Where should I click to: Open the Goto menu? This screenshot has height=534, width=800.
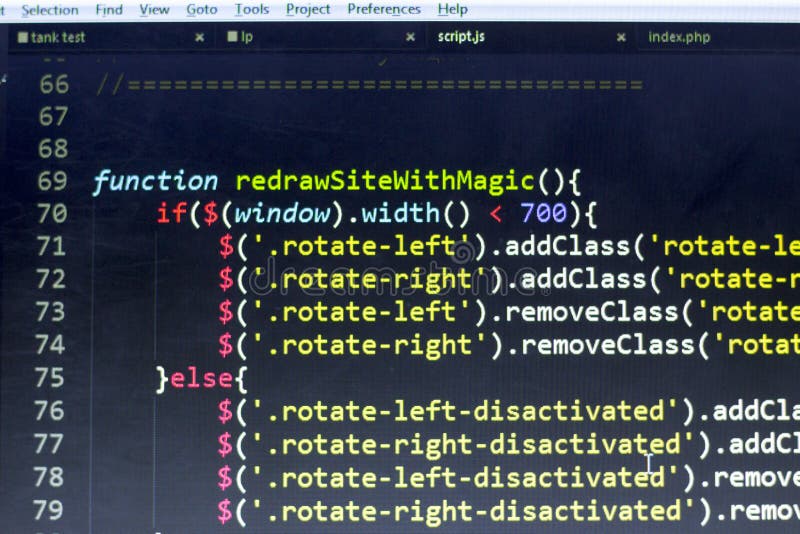click(202, 9)
